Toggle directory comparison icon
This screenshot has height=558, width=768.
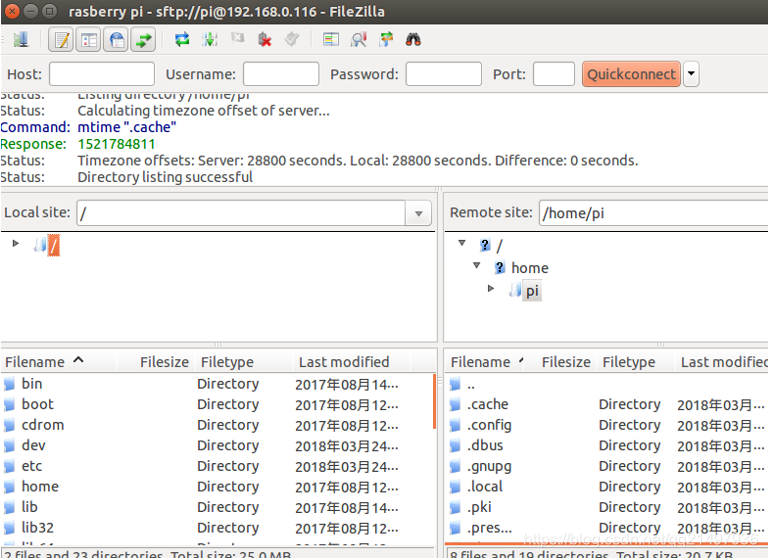click(359, 39)
